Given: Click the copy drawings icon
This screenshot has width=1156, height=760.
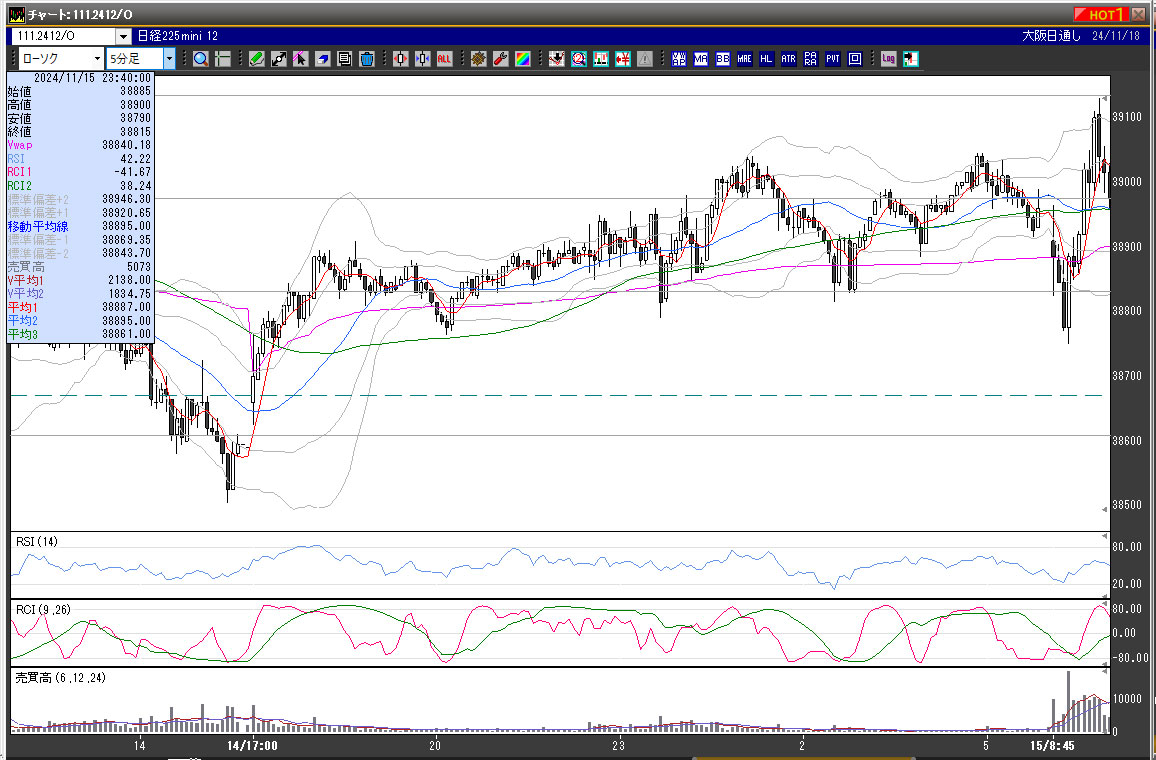Looking at the screenshot, I should tap(344, 59).
